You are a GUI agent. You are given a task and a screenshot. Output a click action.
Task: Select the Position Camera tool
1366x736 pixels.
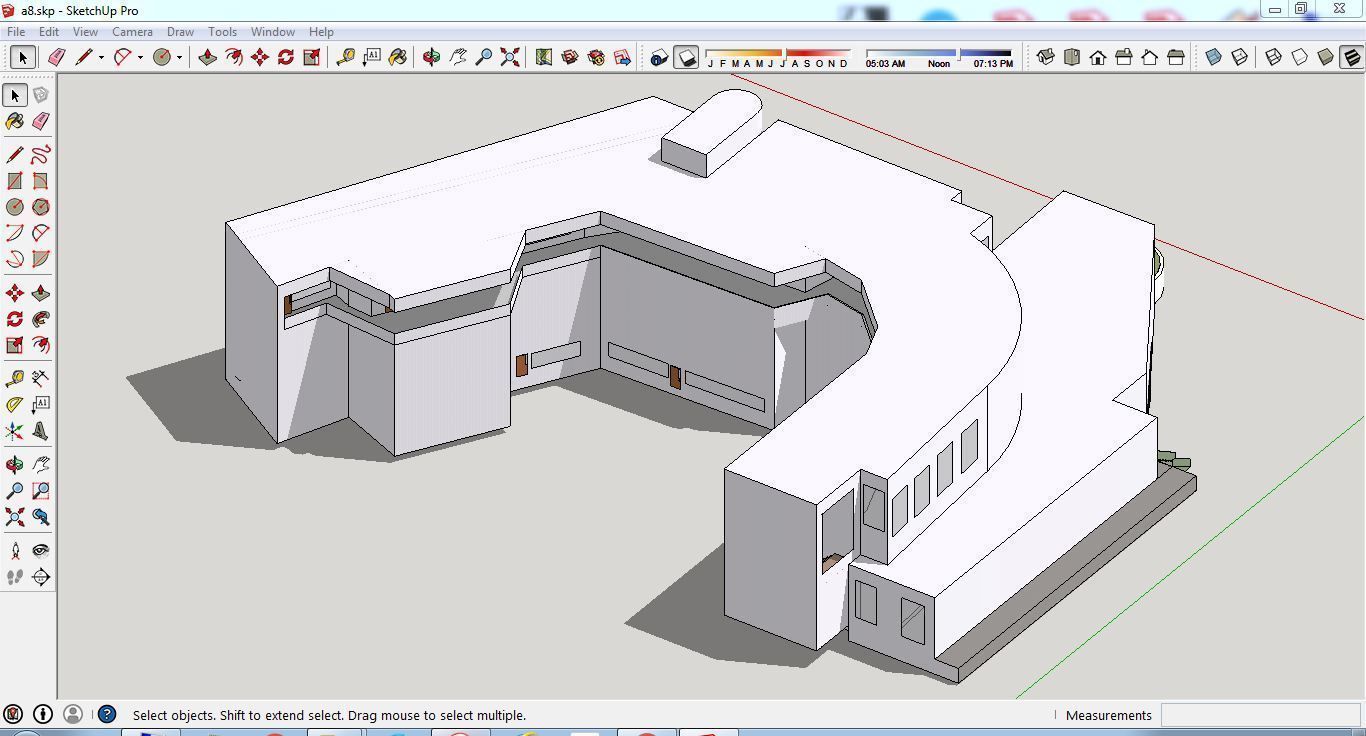[x=15, y=551]
